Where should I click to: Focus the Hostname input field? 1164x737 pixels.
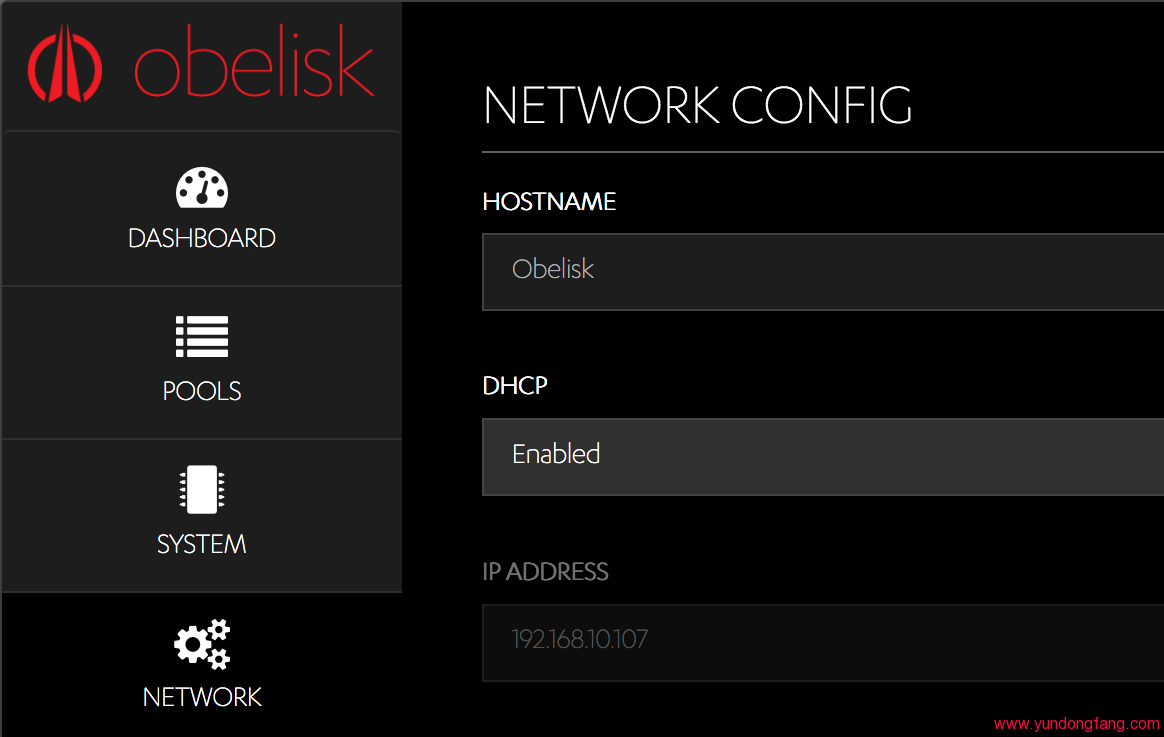click(x=822, y=271)
